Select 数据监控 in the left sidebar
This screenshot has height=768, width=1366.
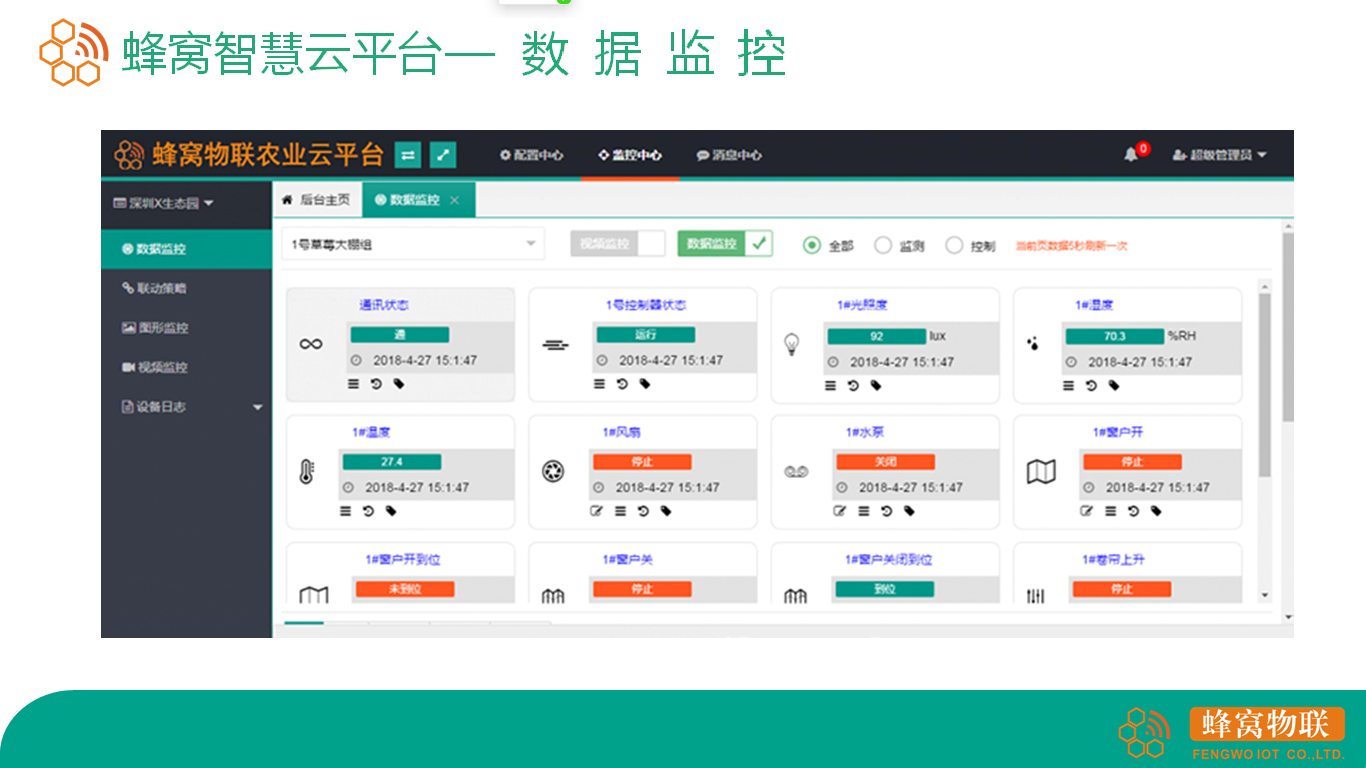click(x=186, y=249)
